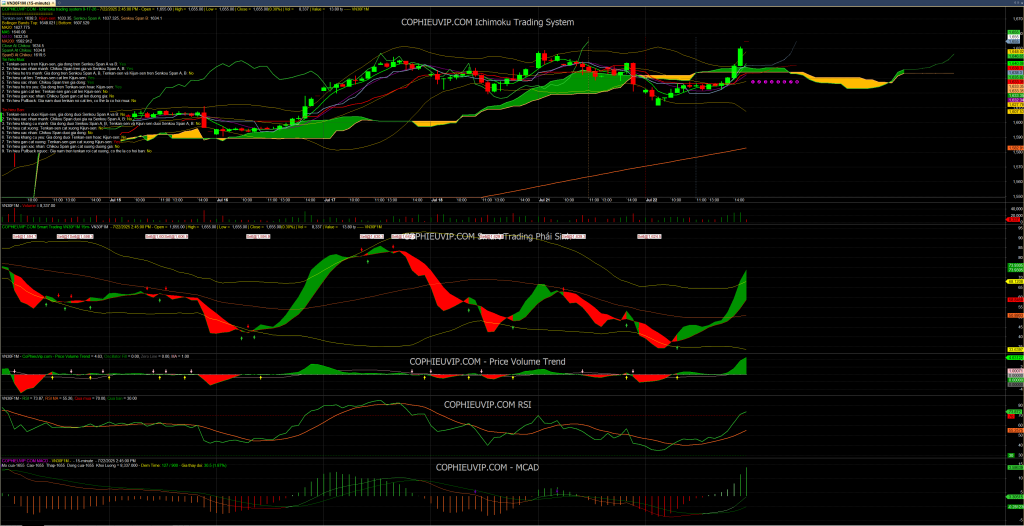
Task: Click the red 'Tin hieu Ban' heading
Action: pos(14,110)
